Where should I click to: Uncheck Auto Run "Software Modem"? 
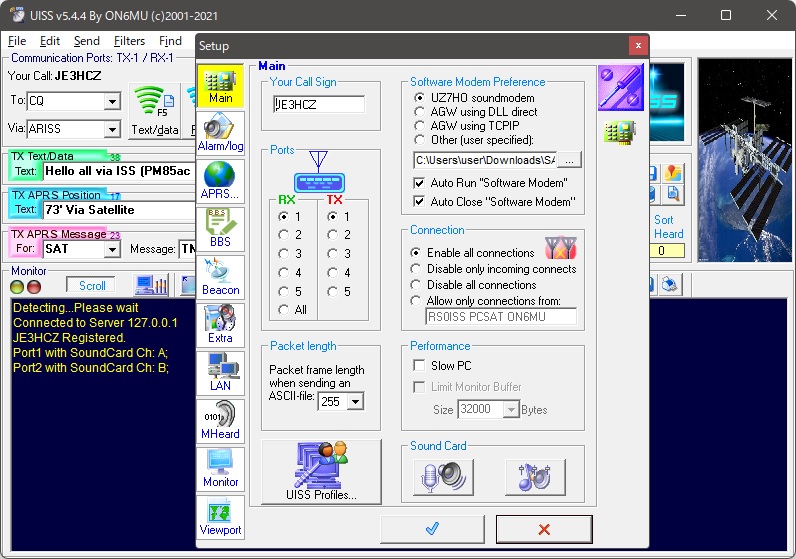420,183
